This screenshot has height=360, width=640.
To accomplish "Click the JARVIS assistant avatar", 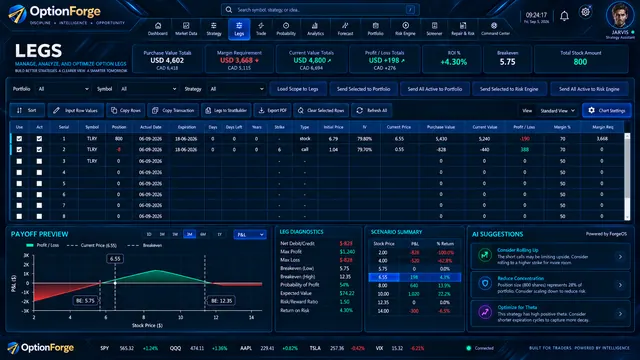I will click(620, 16).
